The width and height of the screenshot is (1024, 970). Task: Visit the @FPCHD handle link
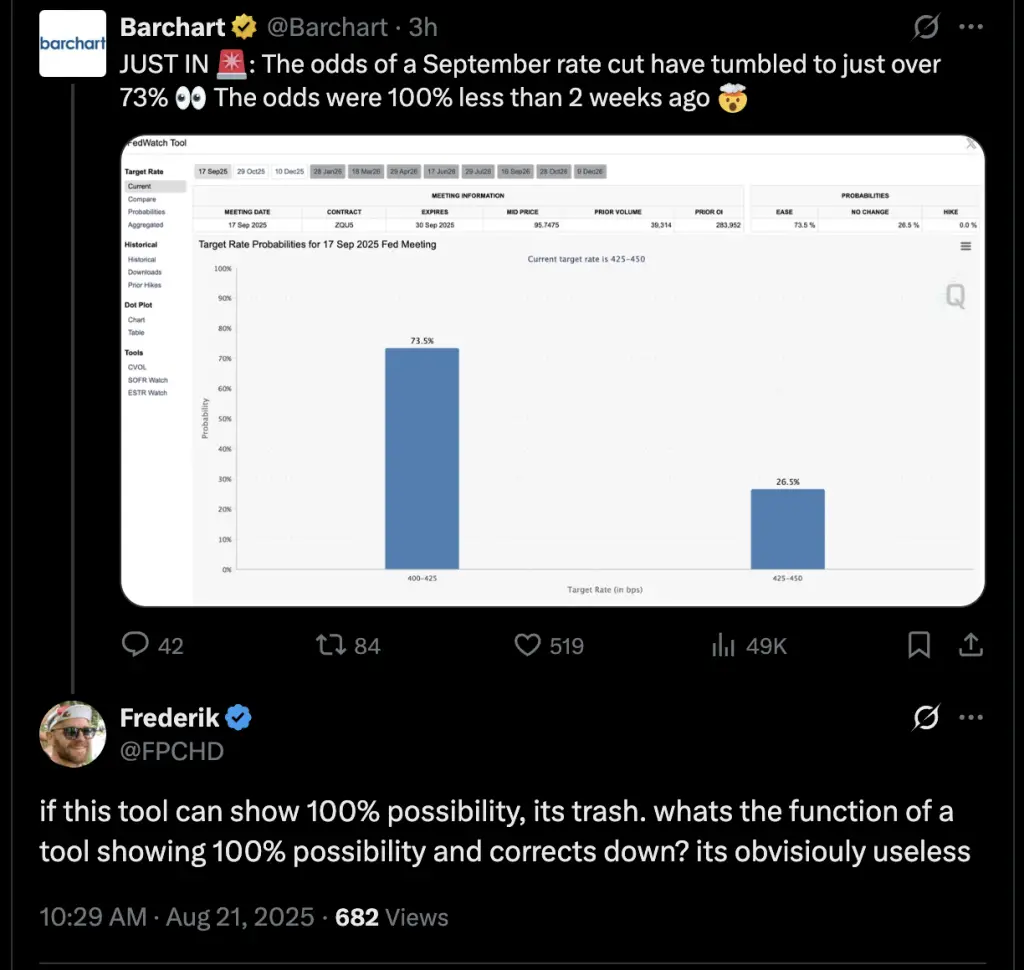(172, 751)
